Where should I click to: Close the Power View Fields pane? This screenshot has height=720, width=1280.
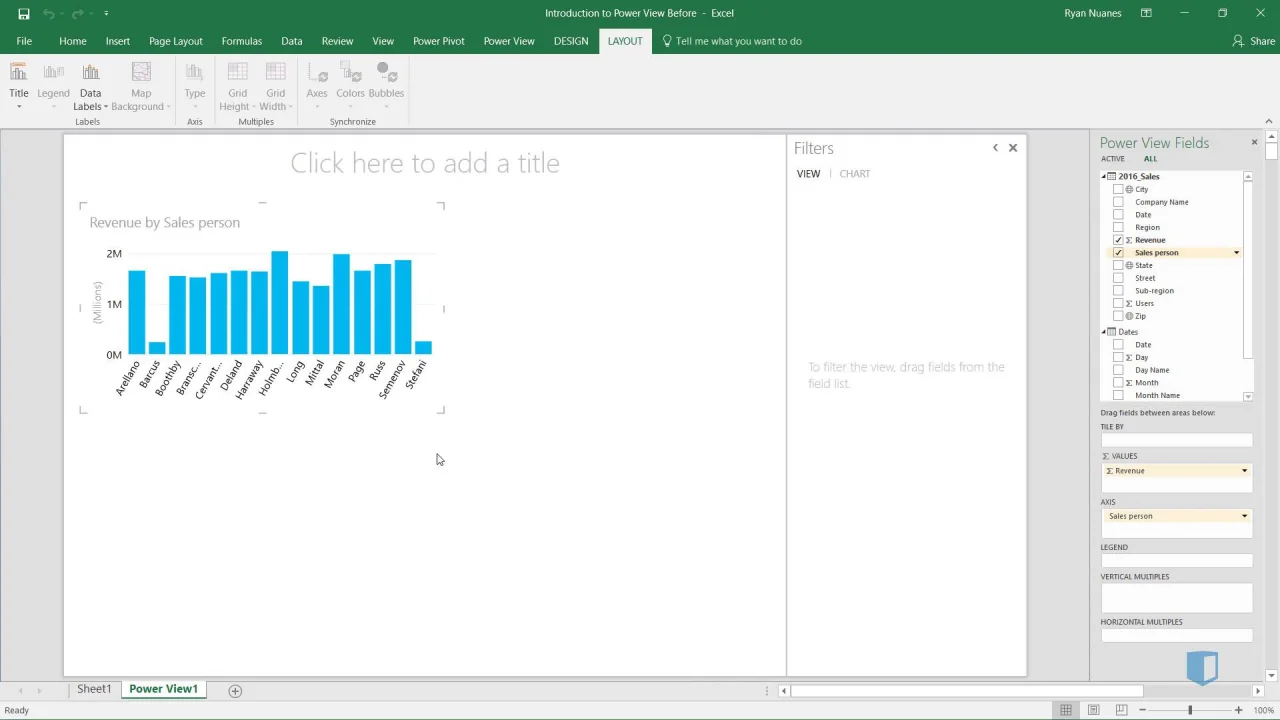(1254, 142)
